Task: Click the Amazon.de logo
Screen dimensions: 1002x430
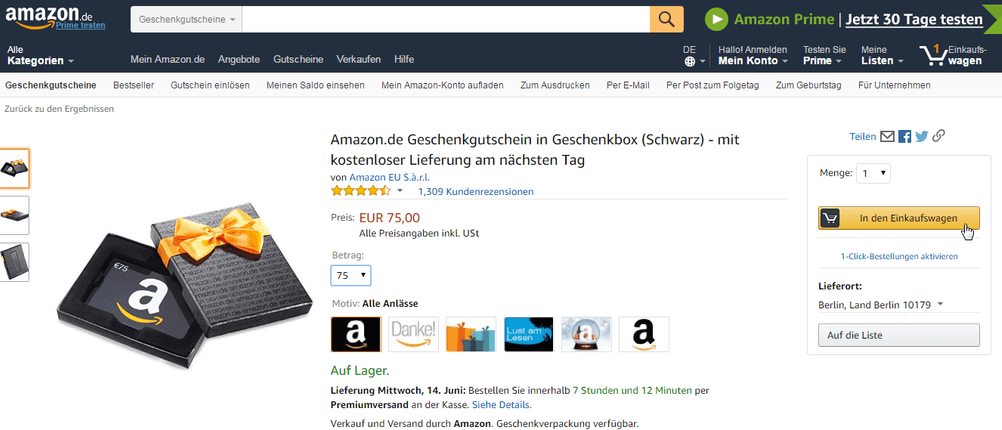Action: click(x=56, y=18)
